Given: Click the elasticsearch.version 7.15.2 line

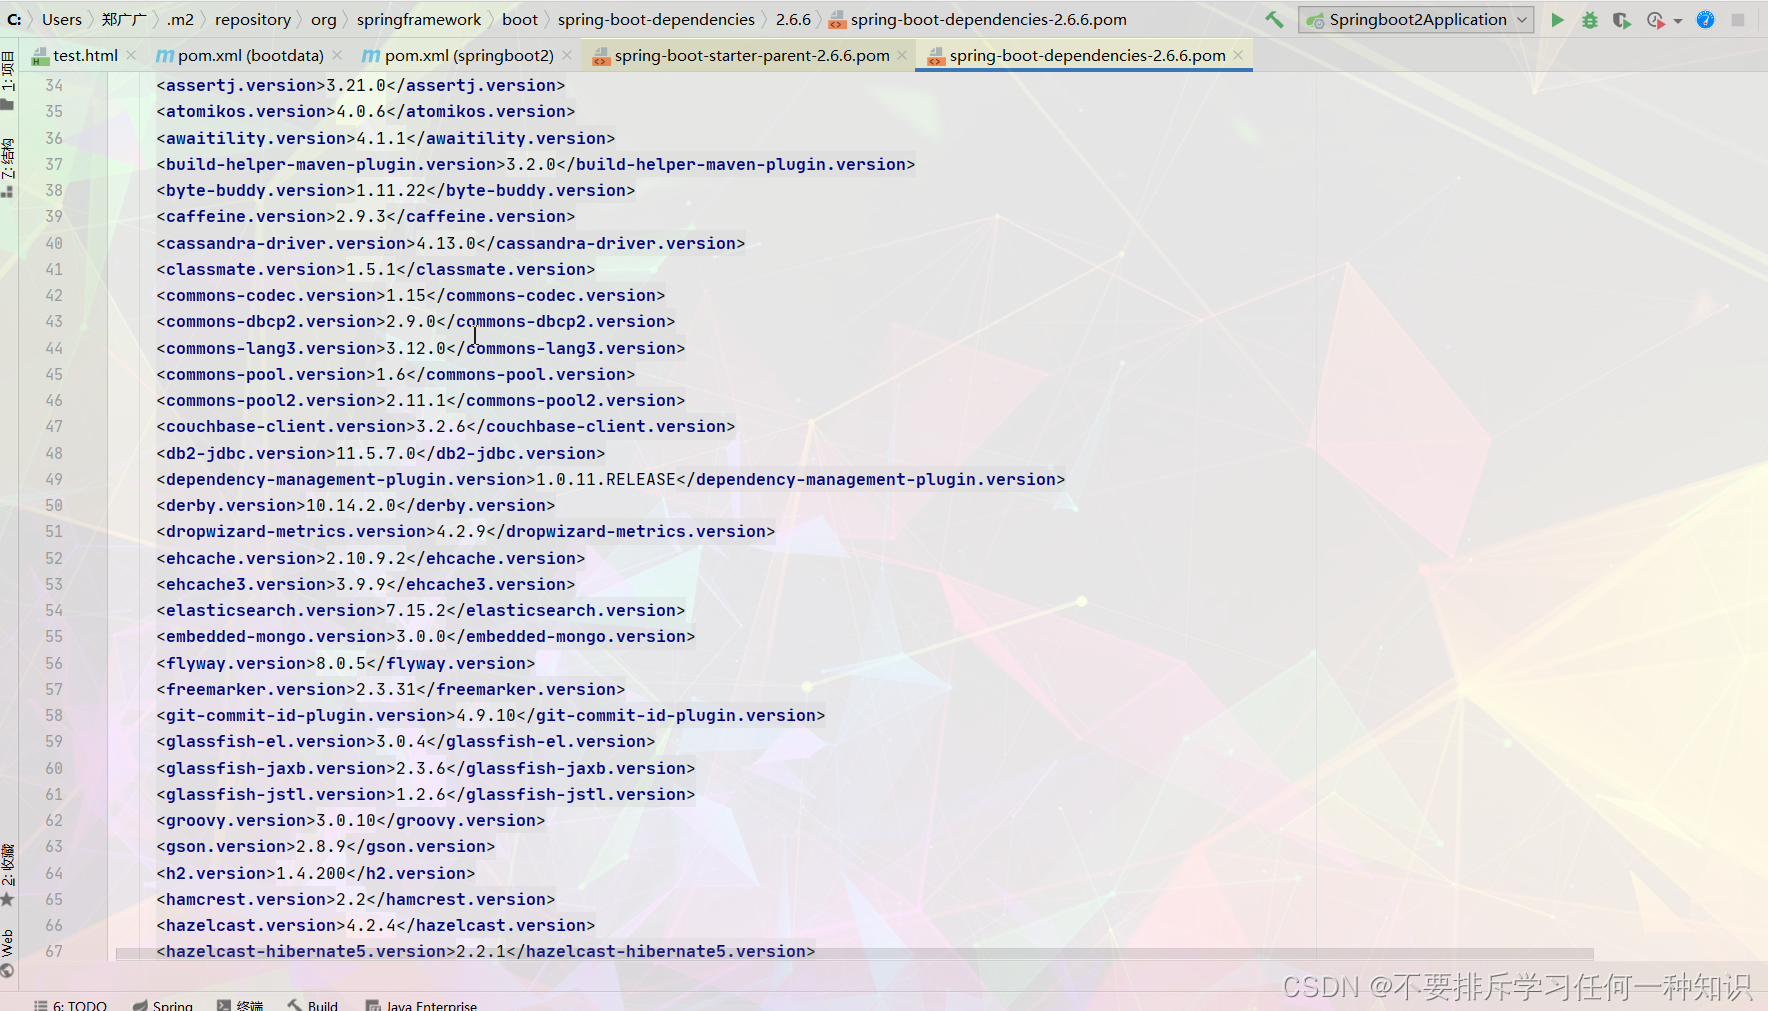Looking at the screenshot, I should [420, 610].
